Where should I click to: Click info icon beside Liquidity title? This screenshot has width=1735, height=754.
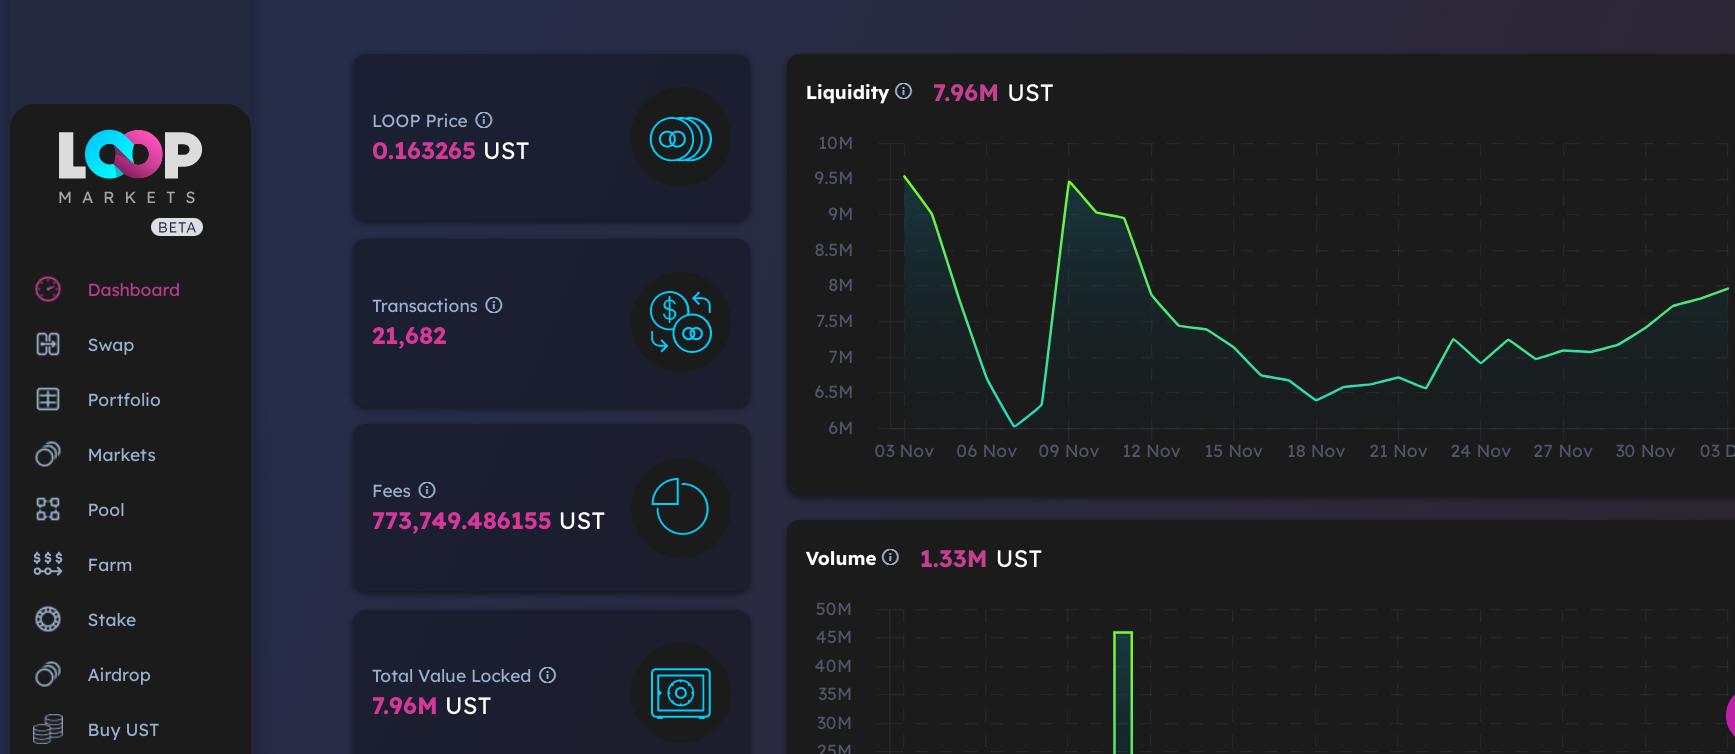[x=904, y=92]
